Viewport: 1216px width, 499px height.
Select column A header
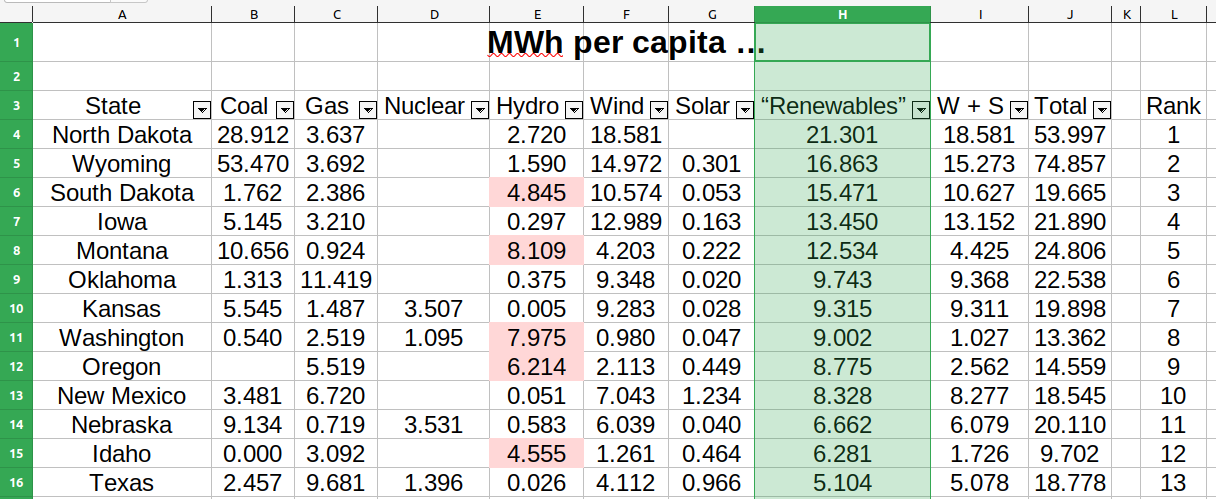click(122, 15)
